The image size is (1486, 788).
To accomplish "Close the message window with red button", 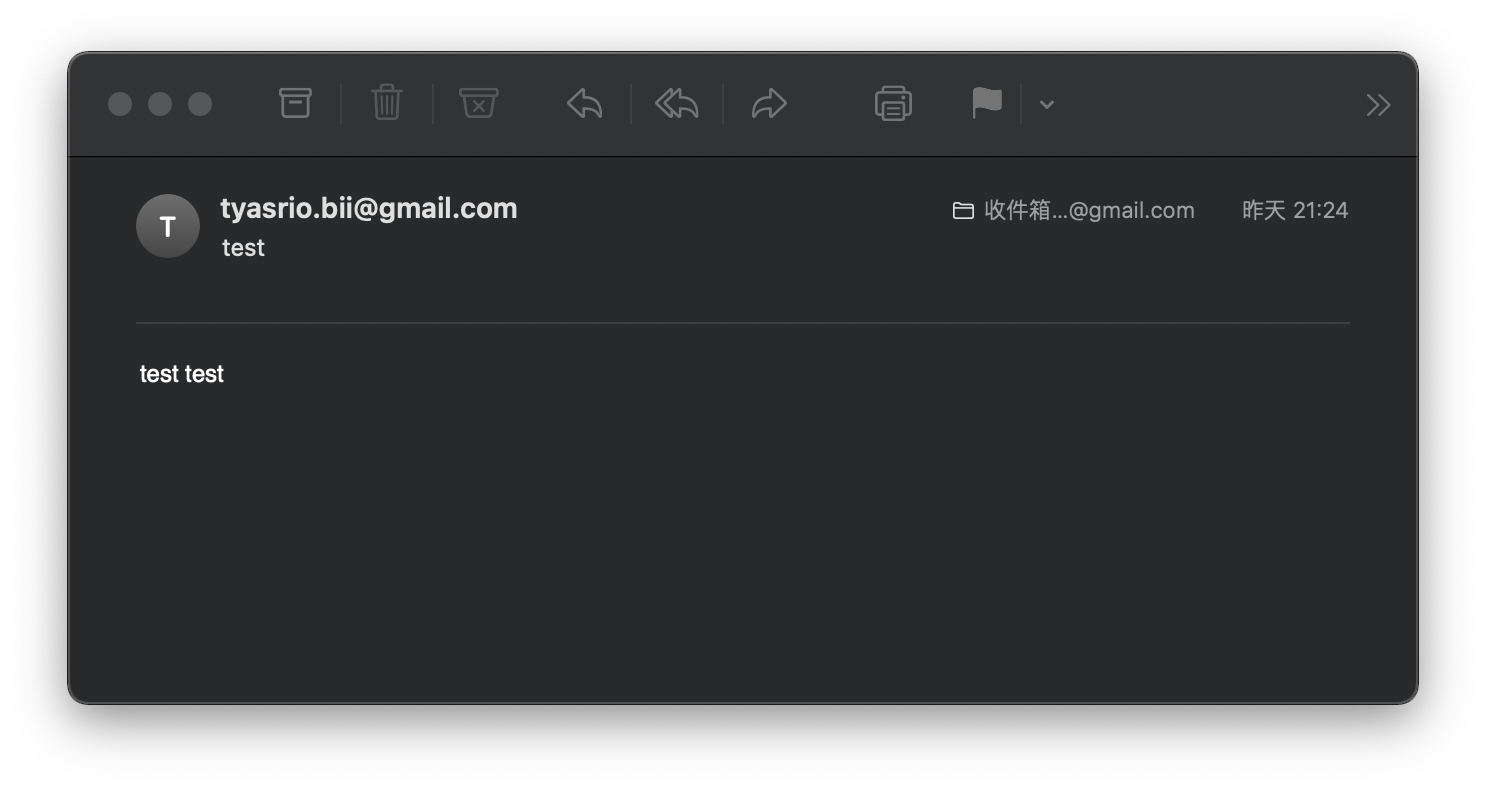I will pos(120,104).
